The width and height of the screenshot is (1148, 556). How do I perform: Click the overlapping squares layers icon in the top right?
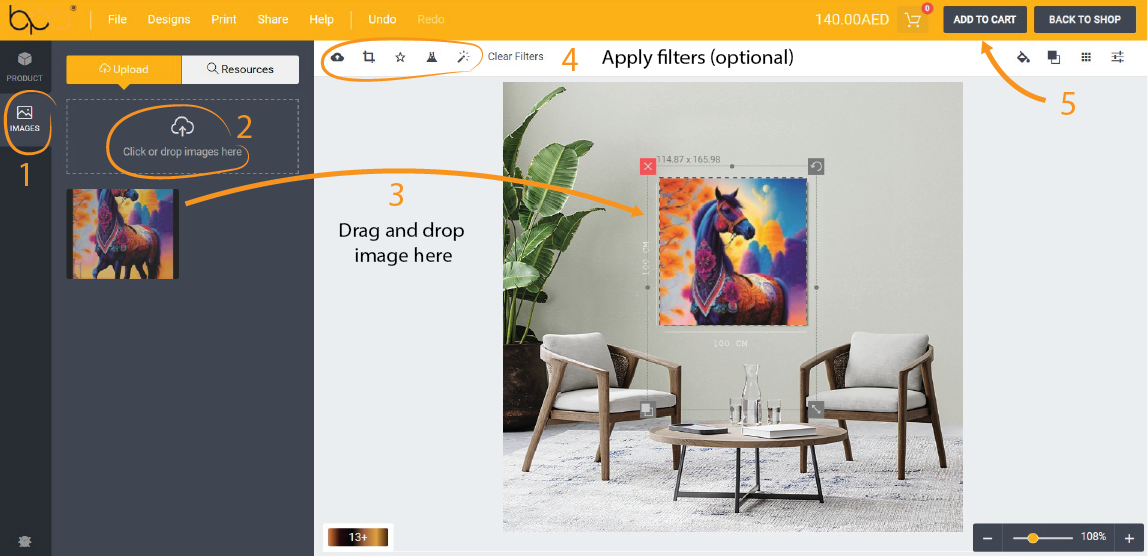point(1054,57)
